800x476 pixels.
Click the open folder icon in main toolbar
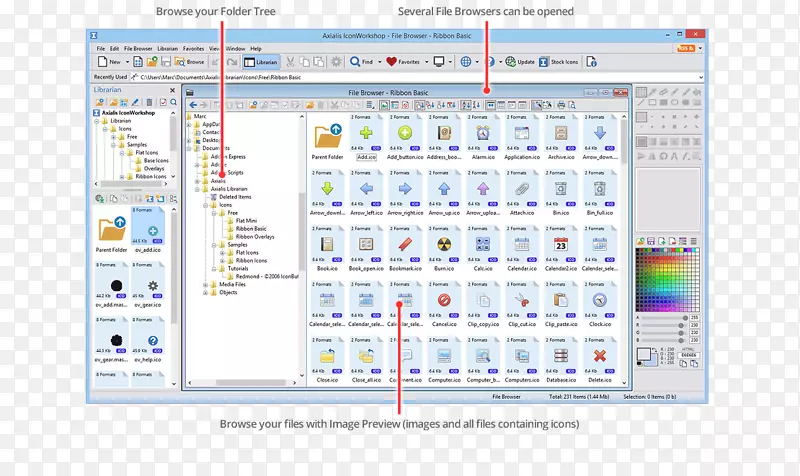click(x=152, y=62)
